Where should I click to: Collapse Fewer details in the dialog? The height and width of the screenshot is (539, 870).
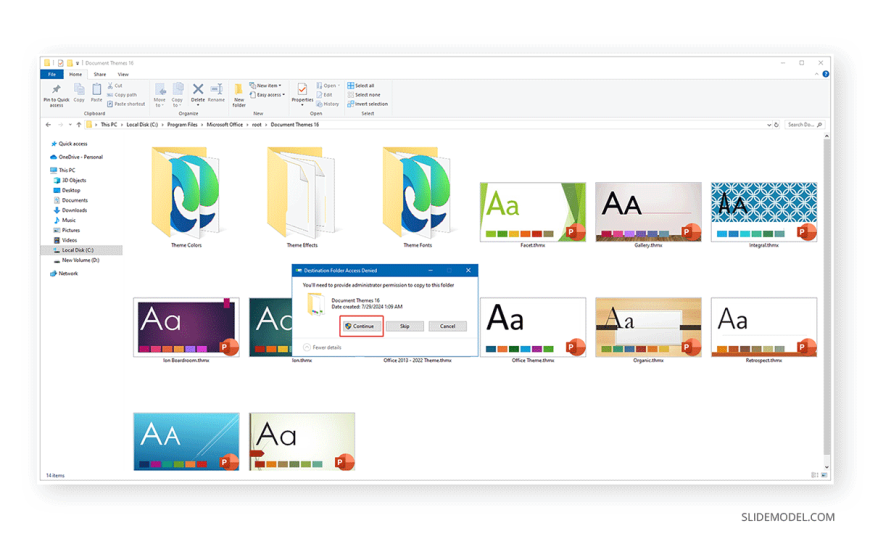(x=322, y=347)
